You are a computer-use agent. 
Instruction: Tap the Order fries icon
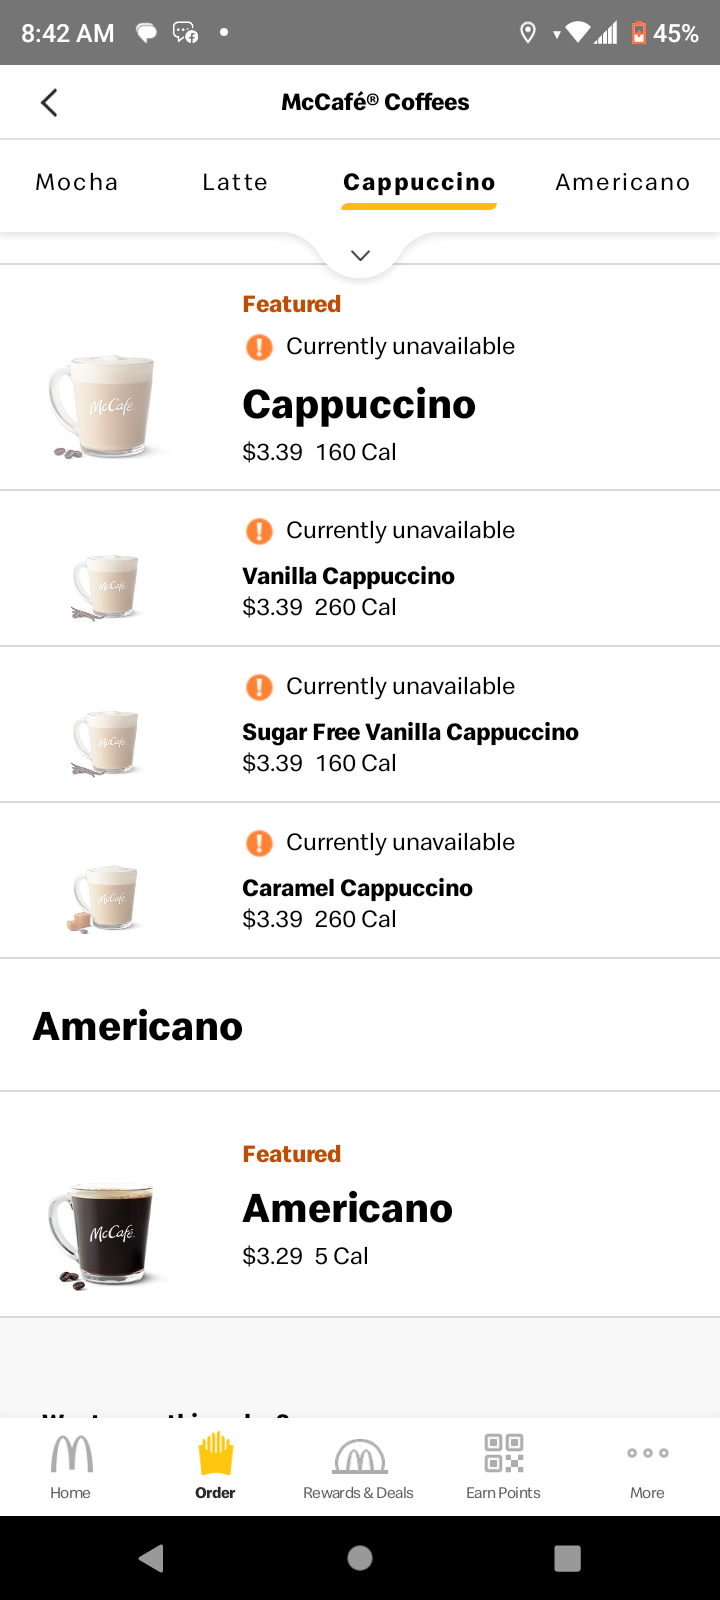(215, 1454)
